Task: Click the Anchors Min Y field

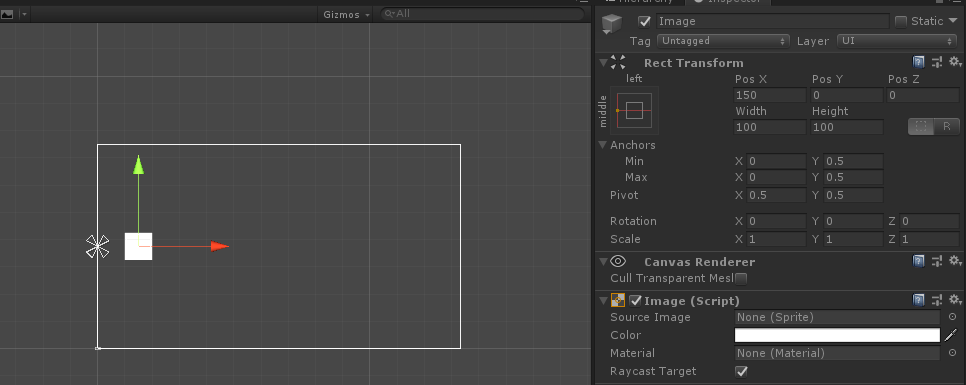Action: 853,161
